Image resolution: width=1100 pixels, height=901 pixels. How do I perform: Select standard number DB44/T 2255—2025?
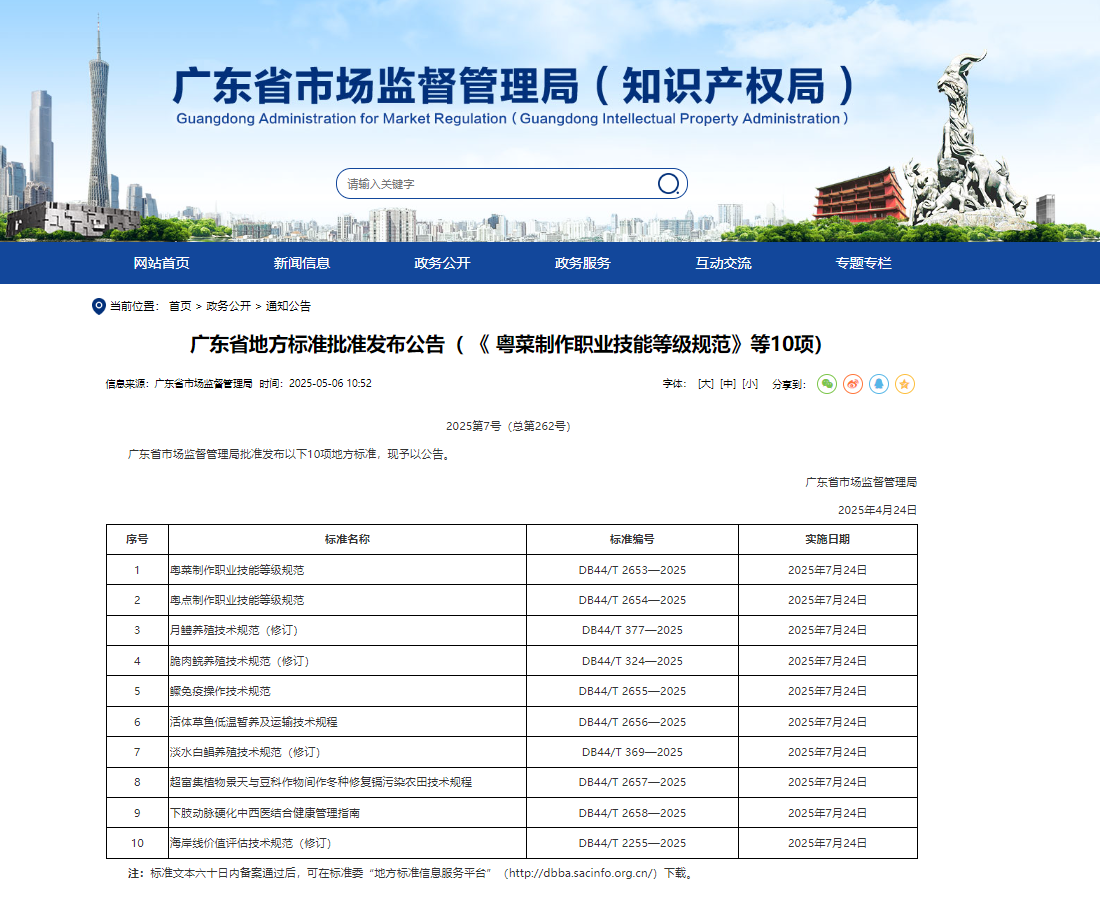click(632, 843)
